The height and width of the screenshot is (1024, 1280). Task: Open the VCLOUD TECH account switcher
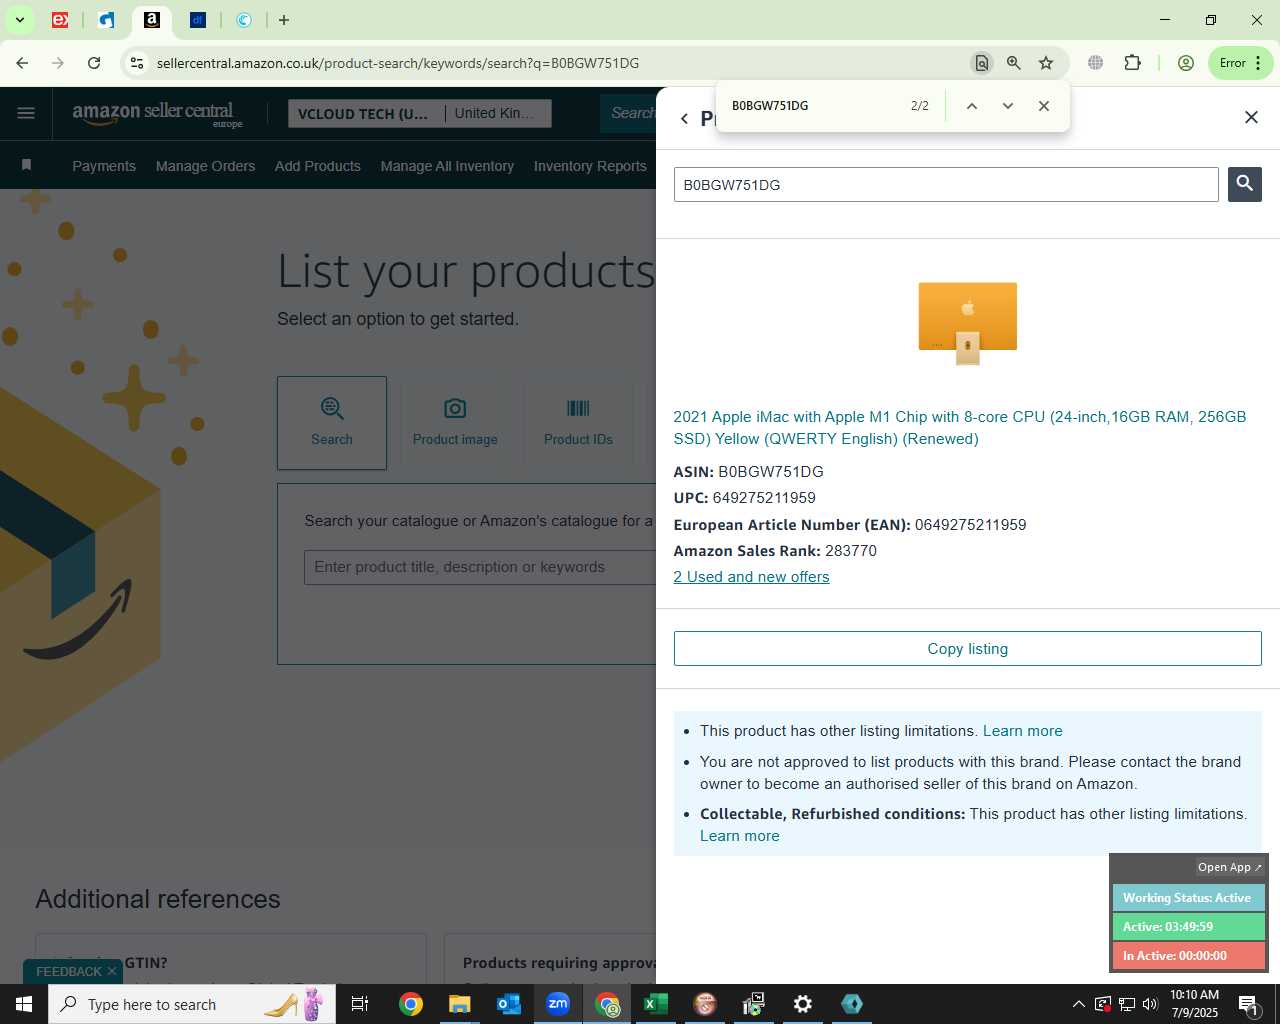419,114
